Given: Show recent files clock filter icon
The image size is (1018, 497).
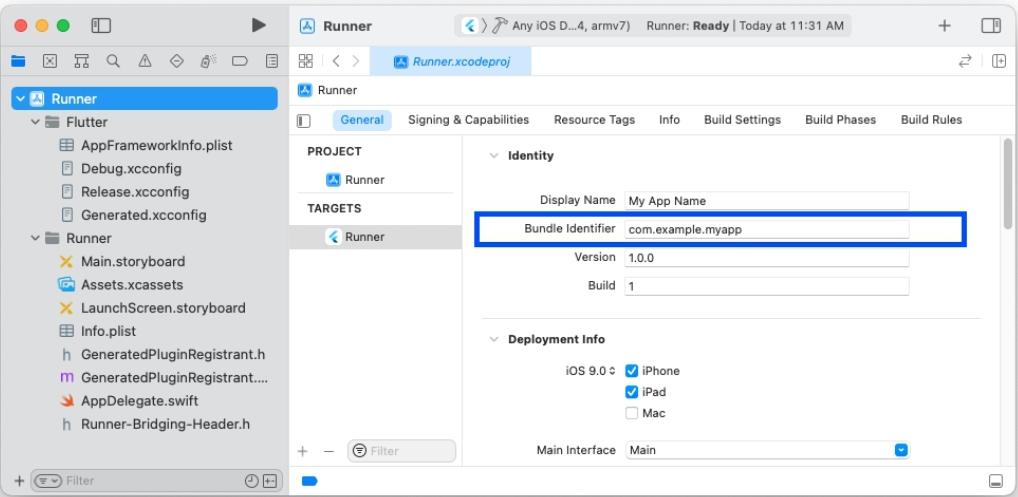Looking at the screenshot, I should [251, 481].
